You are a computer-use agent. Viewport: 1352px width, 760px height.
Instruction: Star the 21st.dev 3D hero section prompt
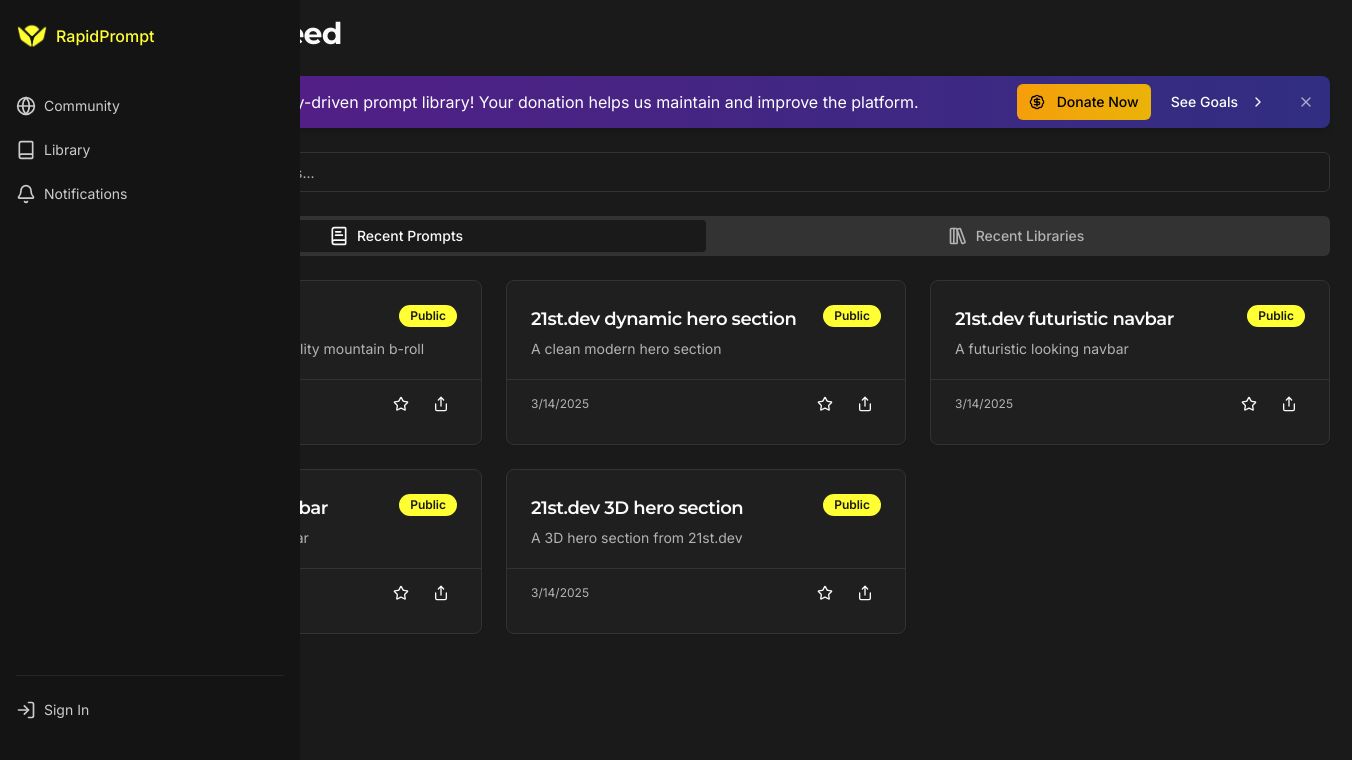(825, 593)
